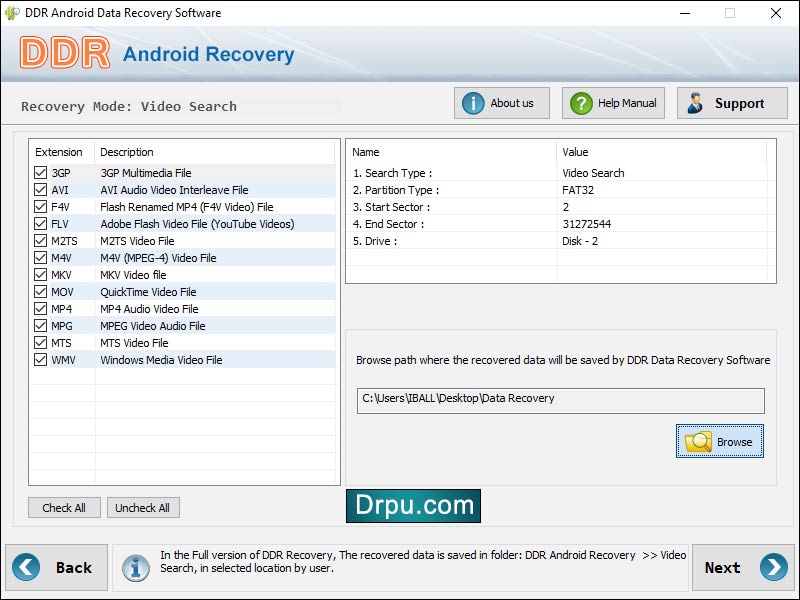Close the DDR Android Recovery window
Screen dimensions: 800x600
point(776,13)
